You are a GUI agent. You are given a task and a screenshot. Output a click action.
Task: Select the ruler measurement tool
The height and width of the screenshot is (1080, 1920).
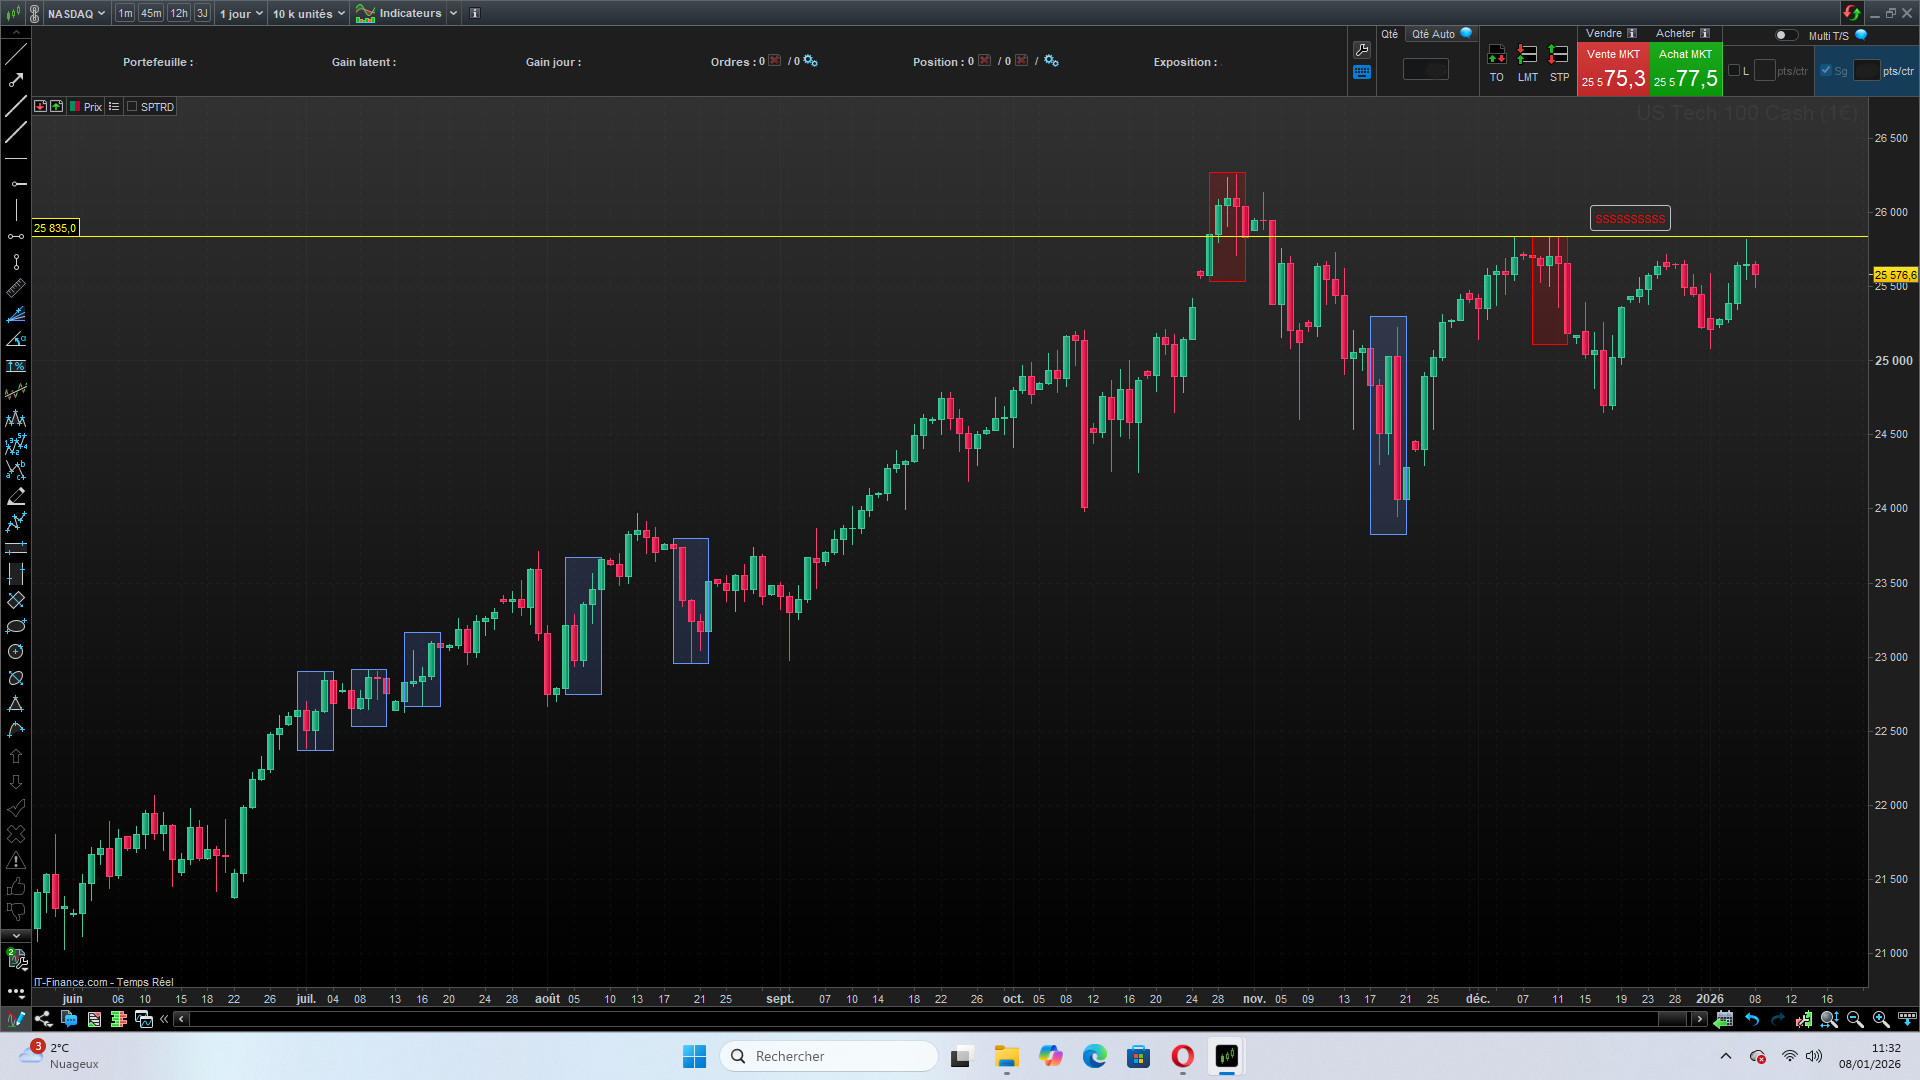(16, 288)
